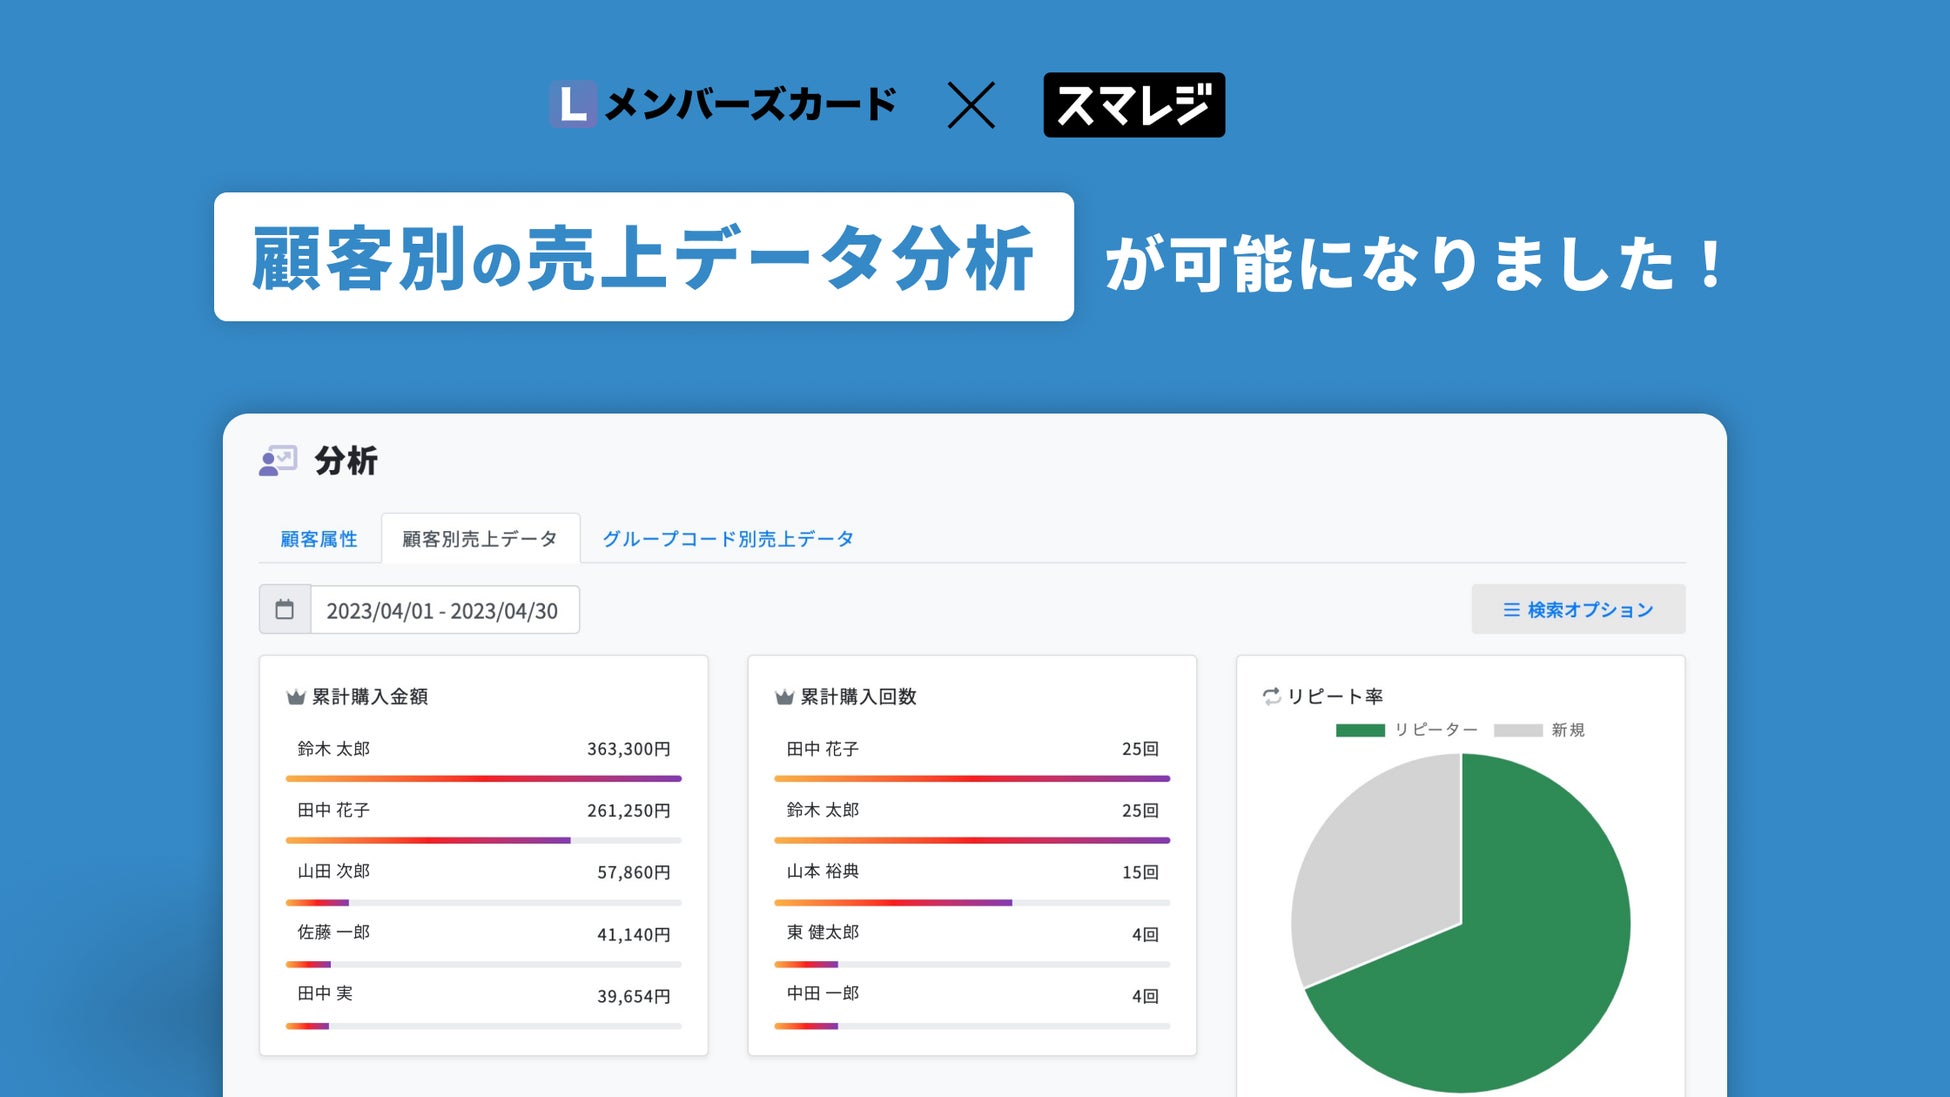The width and height of the screenshot is (1950, 1097).
Task: Click the スマレジ logo
Action: click(x=1134, y=105)
